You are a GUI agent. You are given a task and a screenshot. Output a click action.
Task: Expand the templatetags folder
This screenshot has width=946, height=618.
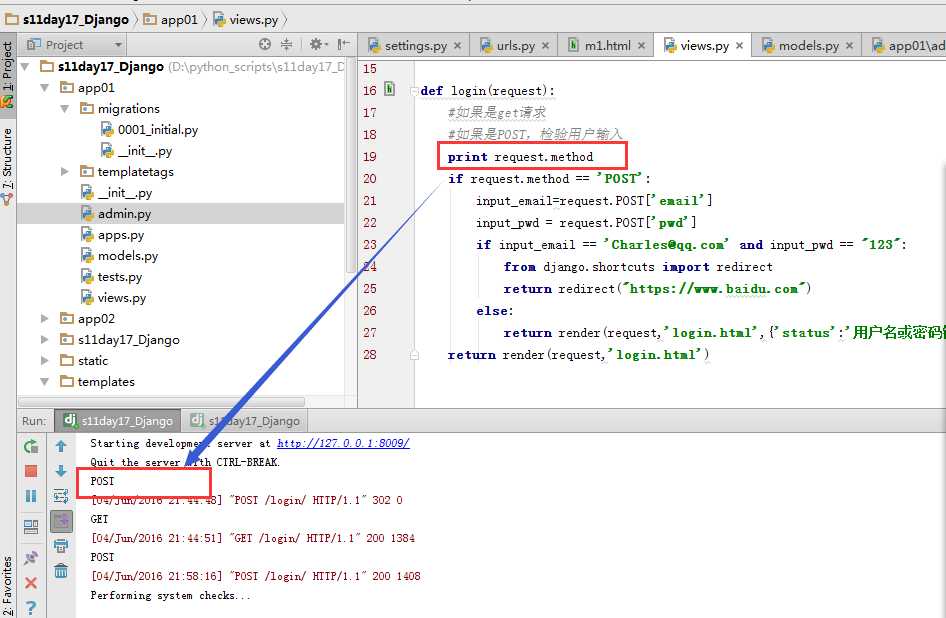(x=65, y=171)
